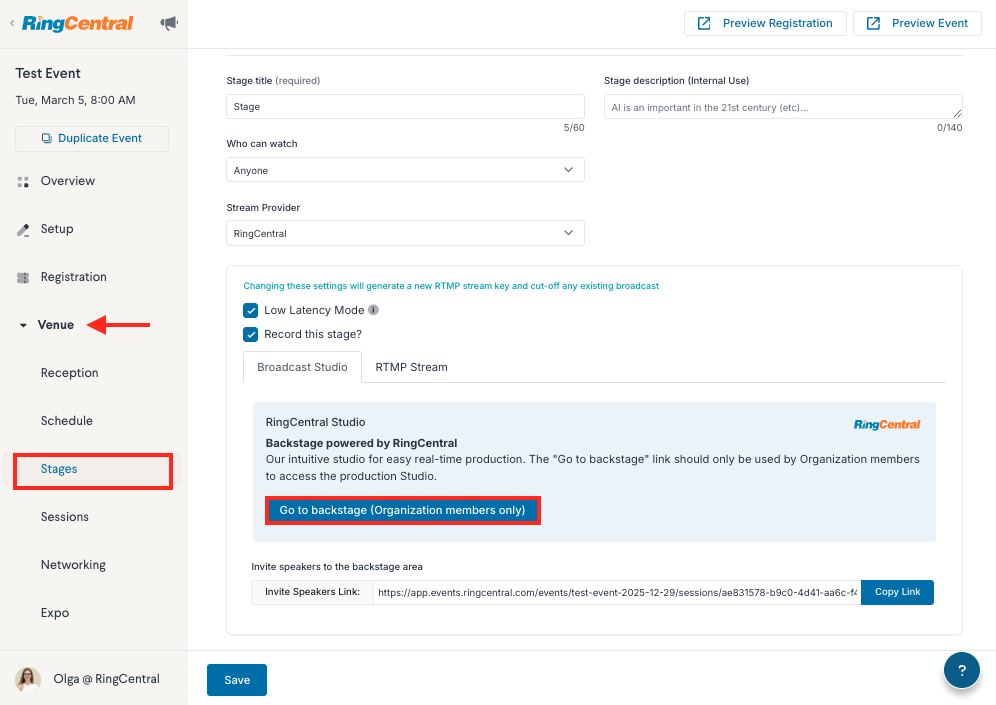Click the Low Latency Mode info icon
Viewport: 996px width, 705px height.
(374, 310)
